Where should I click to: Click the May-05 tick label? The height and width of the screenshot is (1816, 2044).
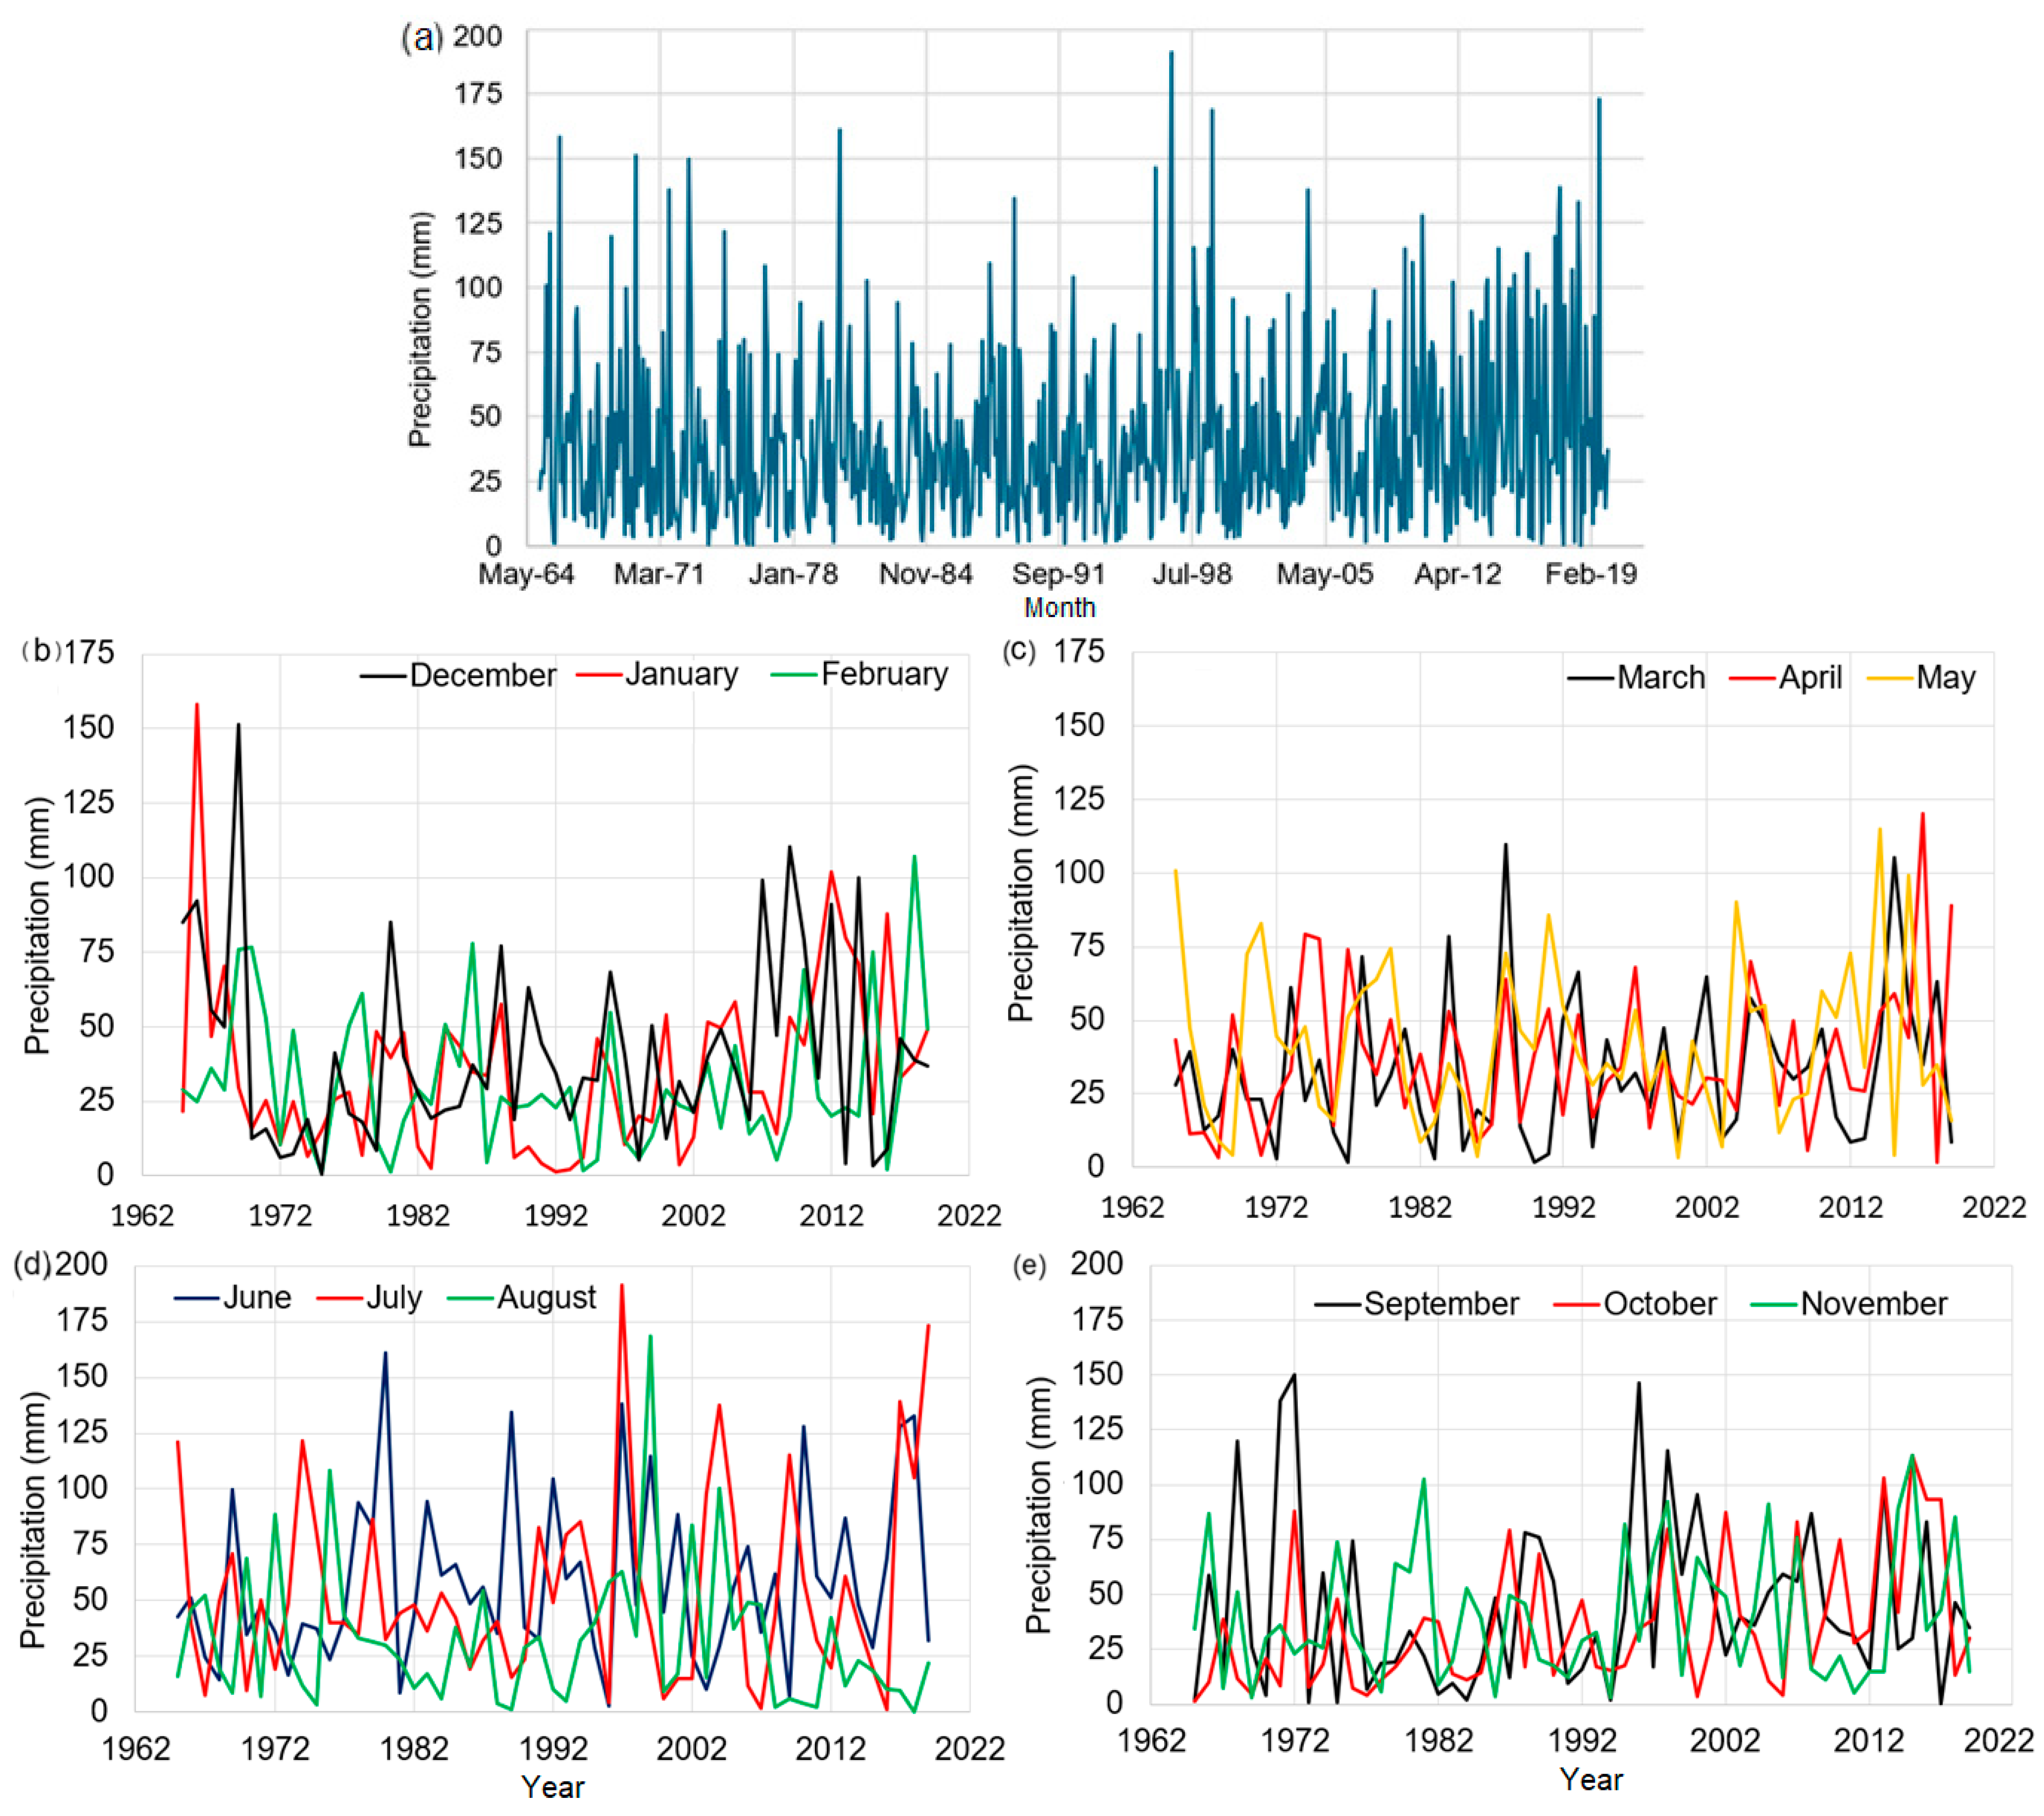coord(1325,573)
